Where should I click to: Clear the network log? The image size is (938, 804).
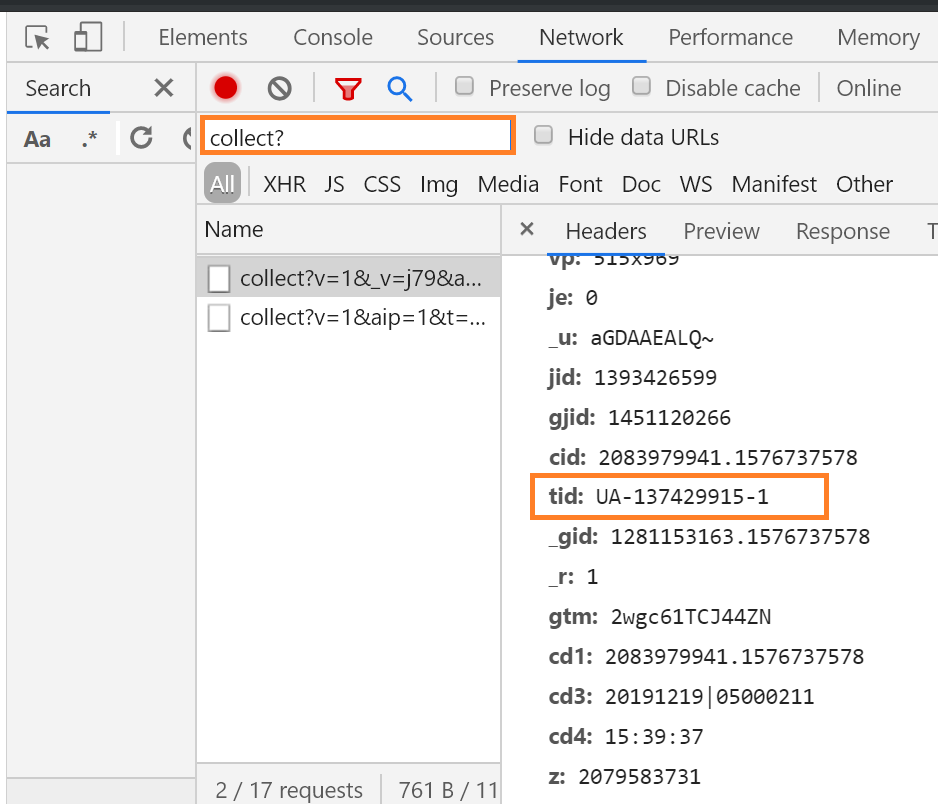pyautogui.click(x=279, y=88)
